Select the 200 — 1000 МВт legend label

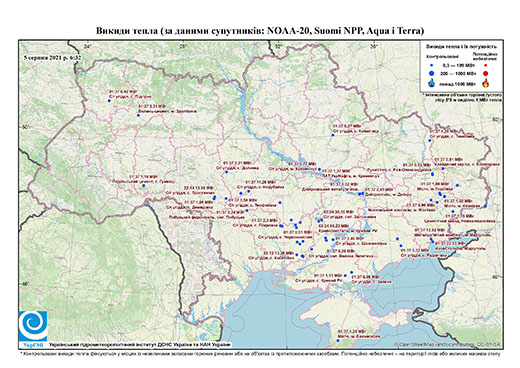click(x=457, y=74)
